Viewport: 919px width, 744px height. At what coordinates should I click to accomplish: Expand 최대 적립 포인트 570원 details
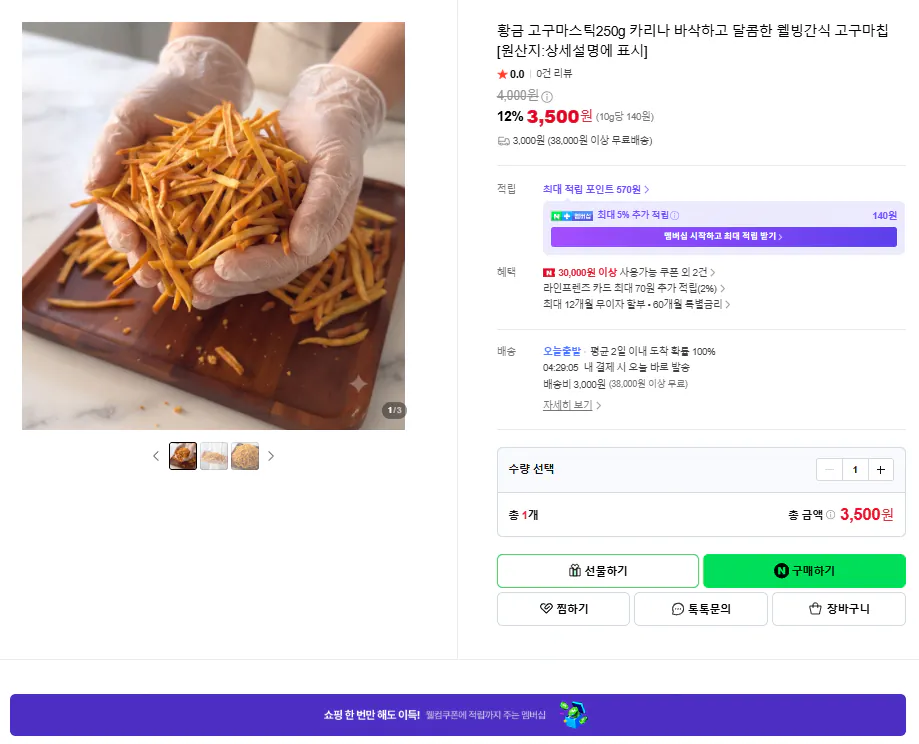pos(596,189)
